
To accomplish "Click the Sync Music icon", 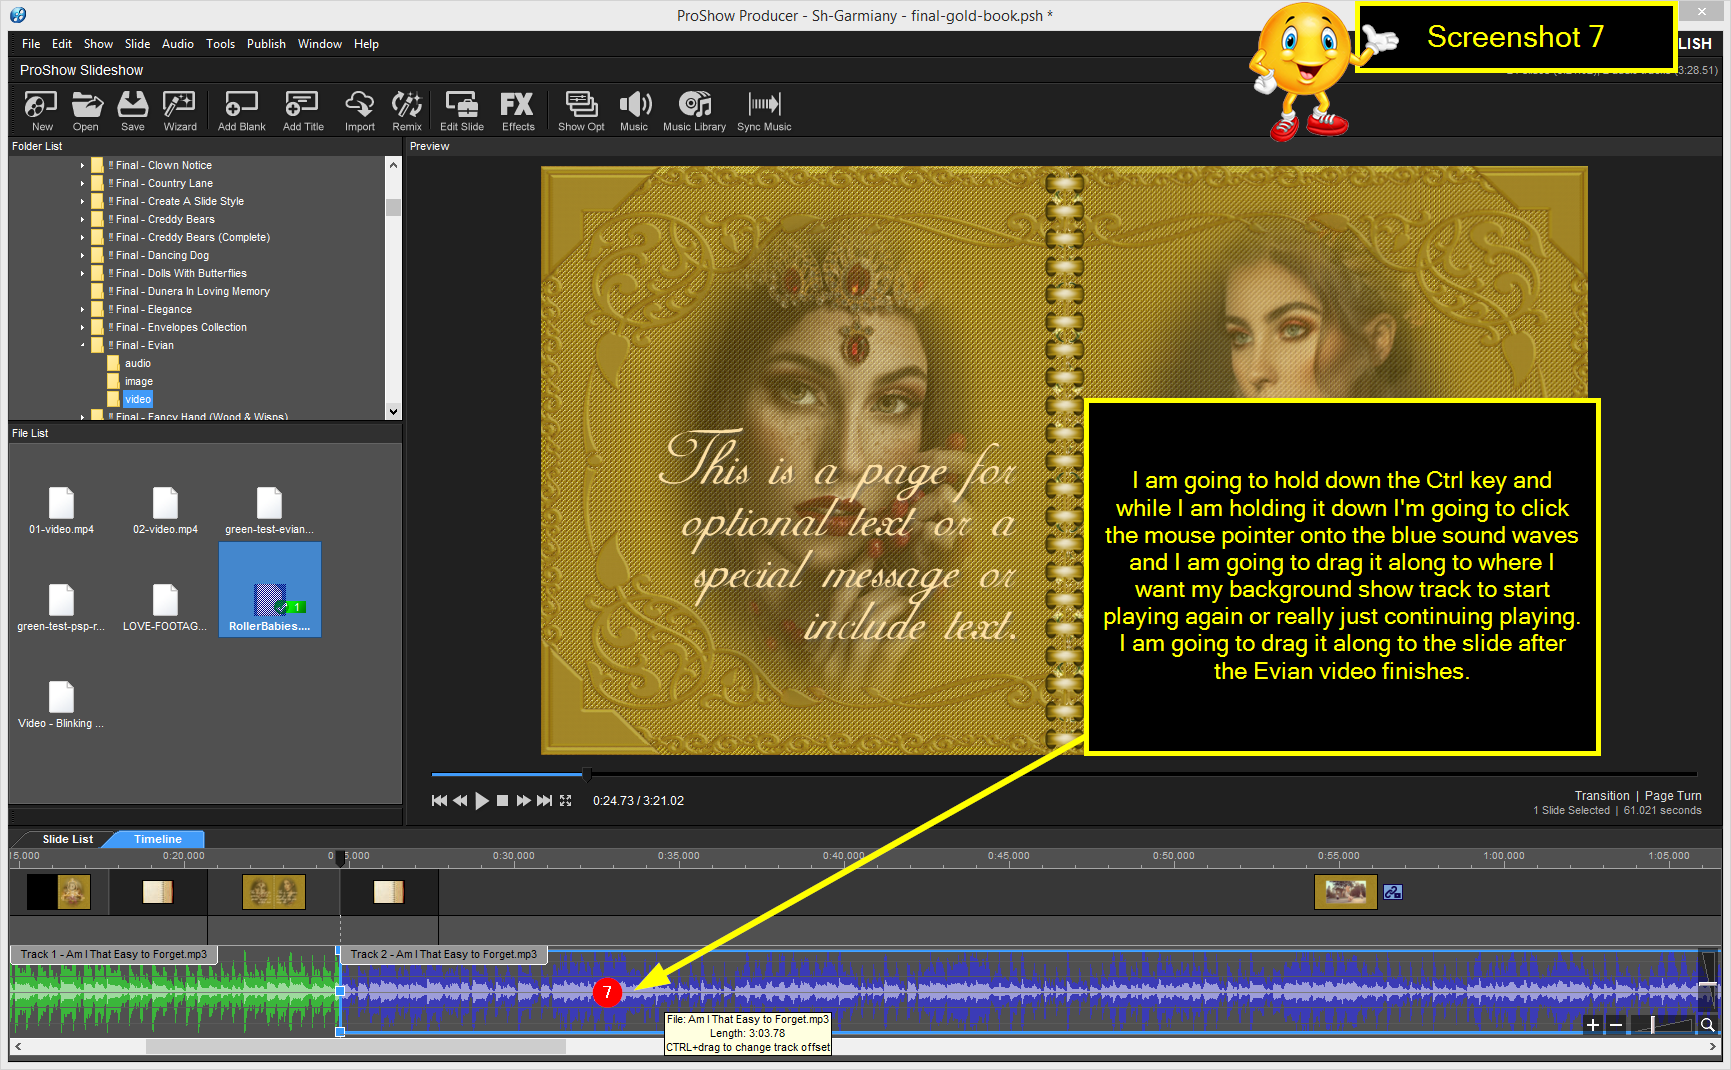I will (x=764, y=111).
